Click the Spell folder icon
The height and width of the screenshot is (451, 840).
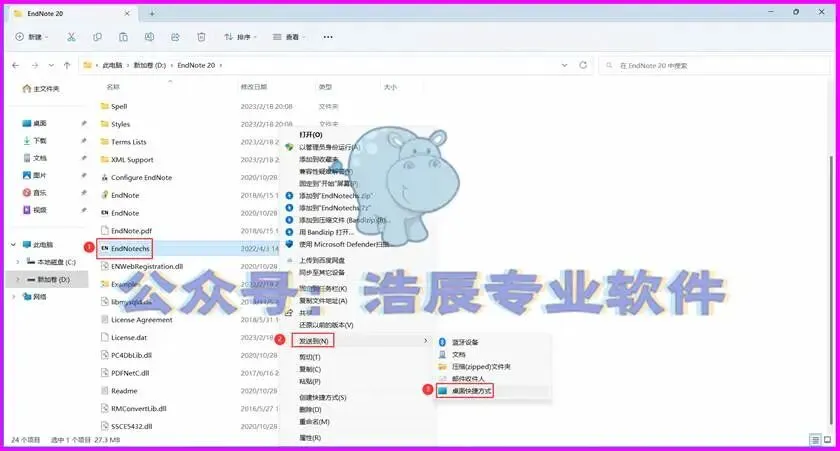point(104,106)
